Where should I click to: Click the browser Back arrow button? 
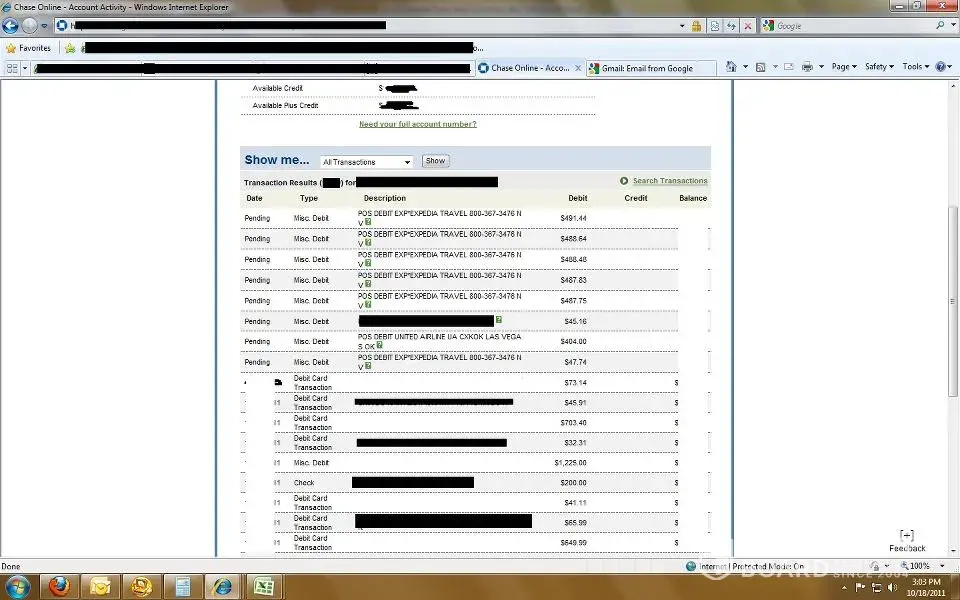(x=11, y=26)
